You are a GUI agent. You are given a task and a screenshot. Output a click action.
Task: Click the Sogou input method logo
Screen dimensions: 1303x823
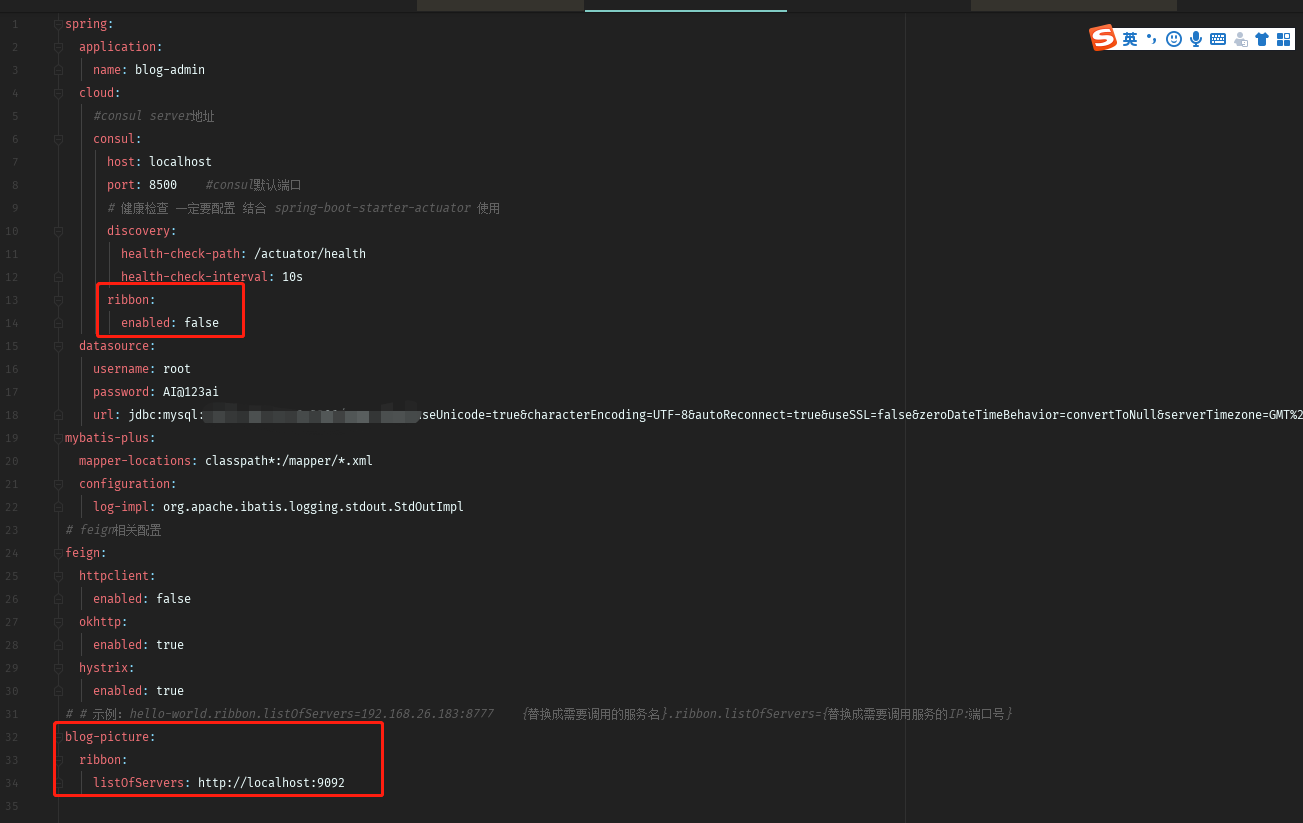[1103, 38]
